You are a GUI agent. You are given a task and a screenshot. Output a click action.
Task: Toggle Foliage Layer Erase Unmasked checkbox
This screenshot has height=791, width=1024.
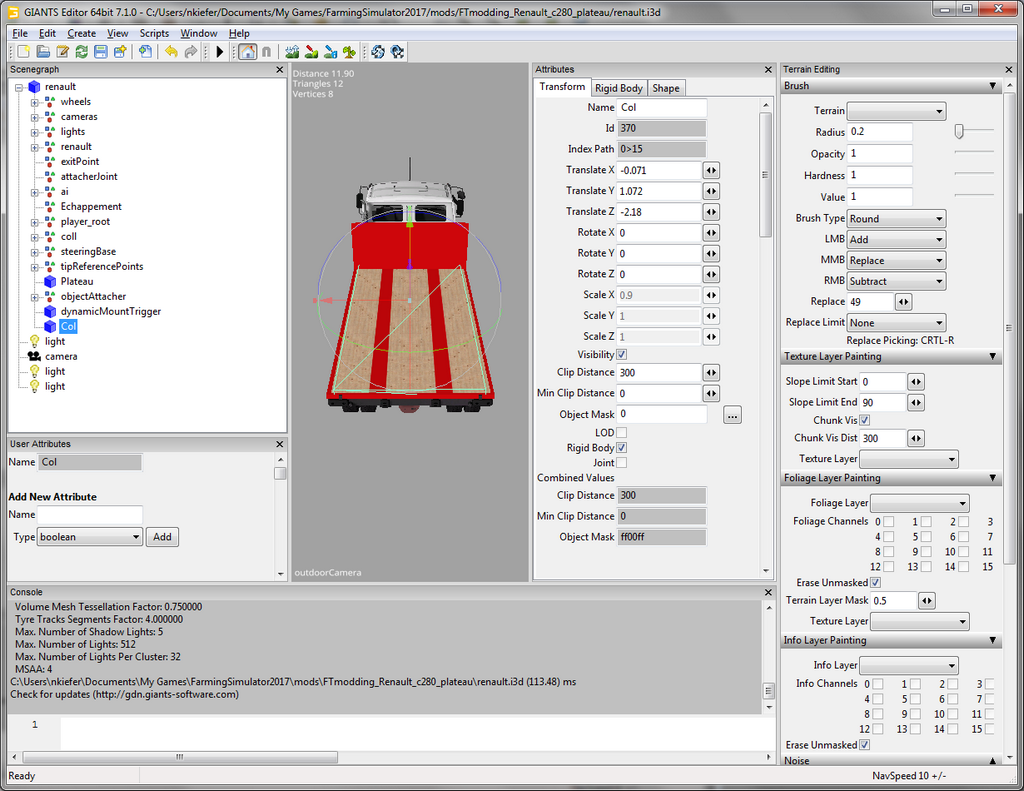pos(876,582)
